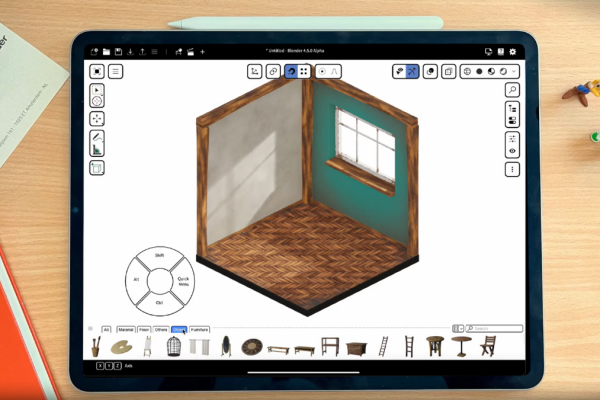Select the solid shading mode circle
This screenshot has width=600, height=400.
[x=479, y=71]
